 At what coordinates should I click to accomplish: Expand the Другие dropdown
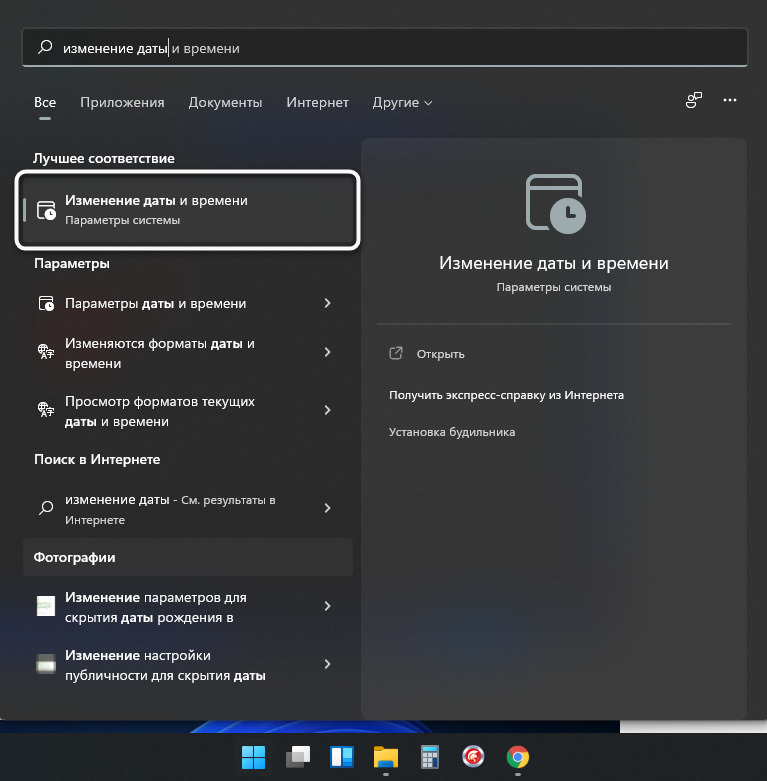click(402, 103)
